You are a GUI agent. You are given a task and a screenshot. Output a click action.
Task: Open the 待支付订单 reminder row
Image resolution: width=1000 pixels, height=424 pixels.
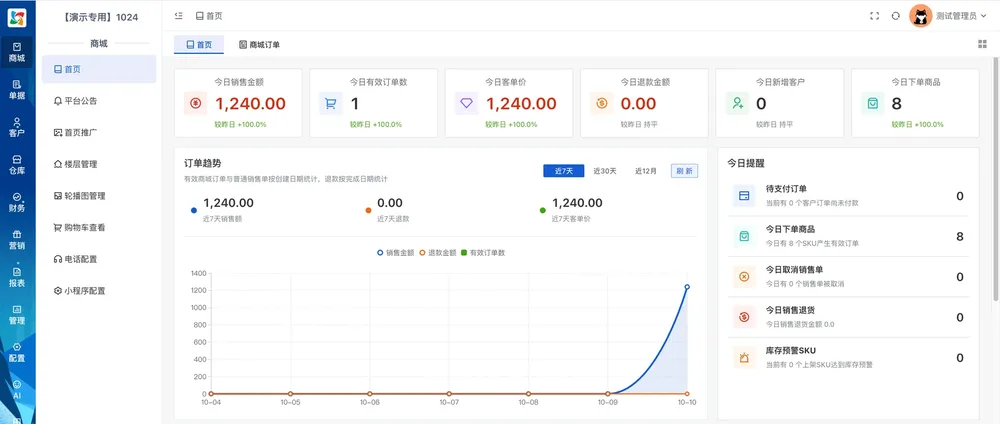click(x=848, y=196)
